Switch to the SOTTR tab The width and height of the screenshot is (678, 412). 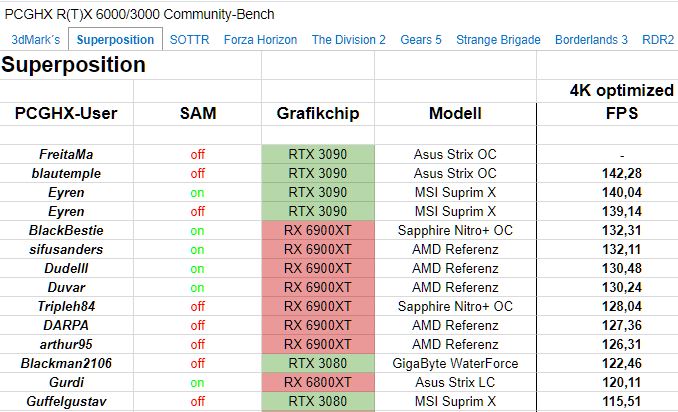189,40
